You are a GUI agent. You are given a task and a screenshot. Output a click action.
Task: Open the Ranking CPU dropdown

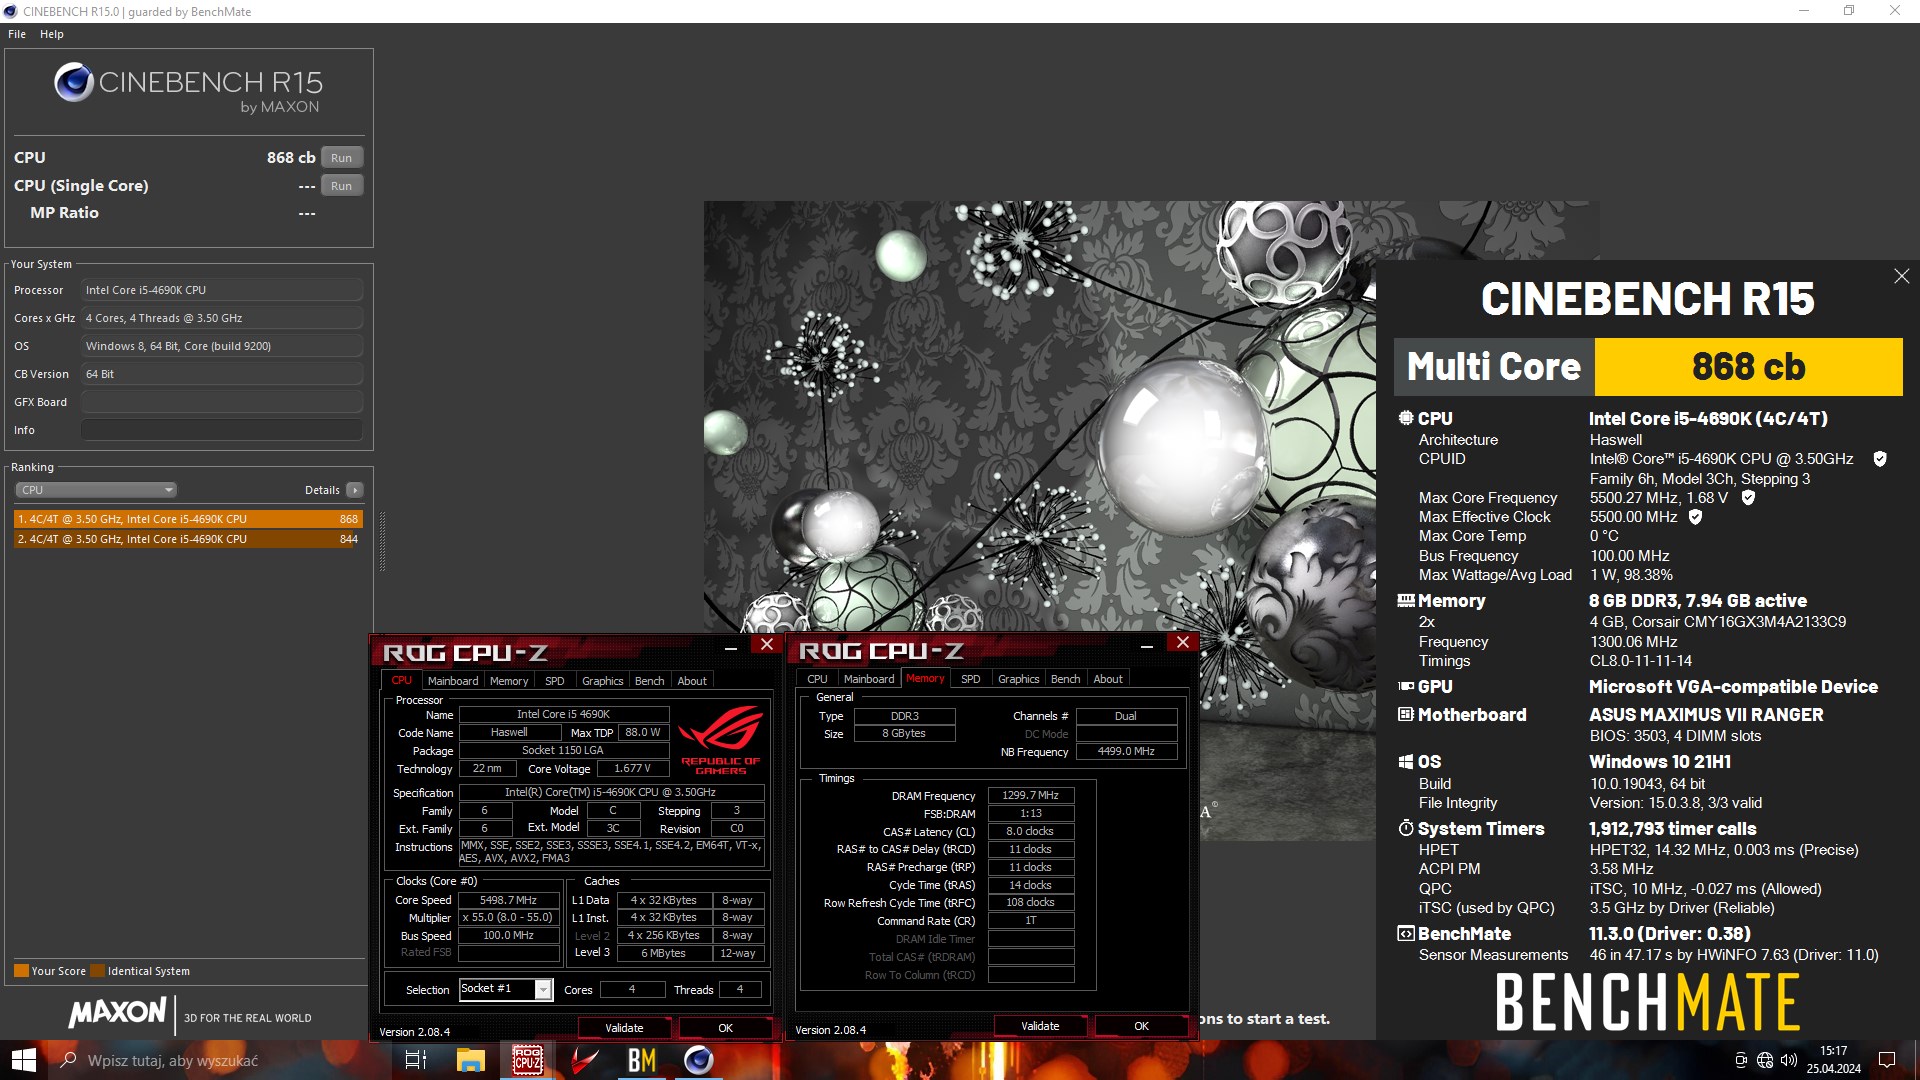96,490
